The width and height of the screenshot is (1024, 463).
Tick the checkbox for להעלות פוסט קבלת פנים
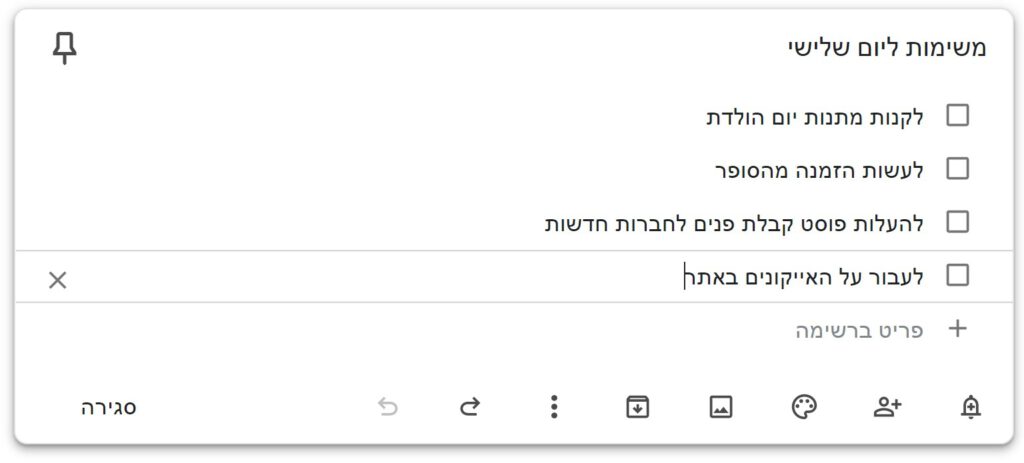coord(957,223)
